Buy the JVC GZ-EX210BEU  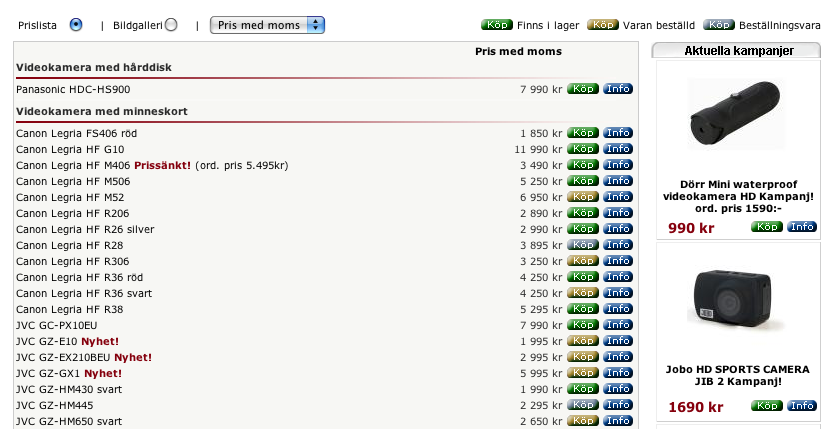(583, 356)
